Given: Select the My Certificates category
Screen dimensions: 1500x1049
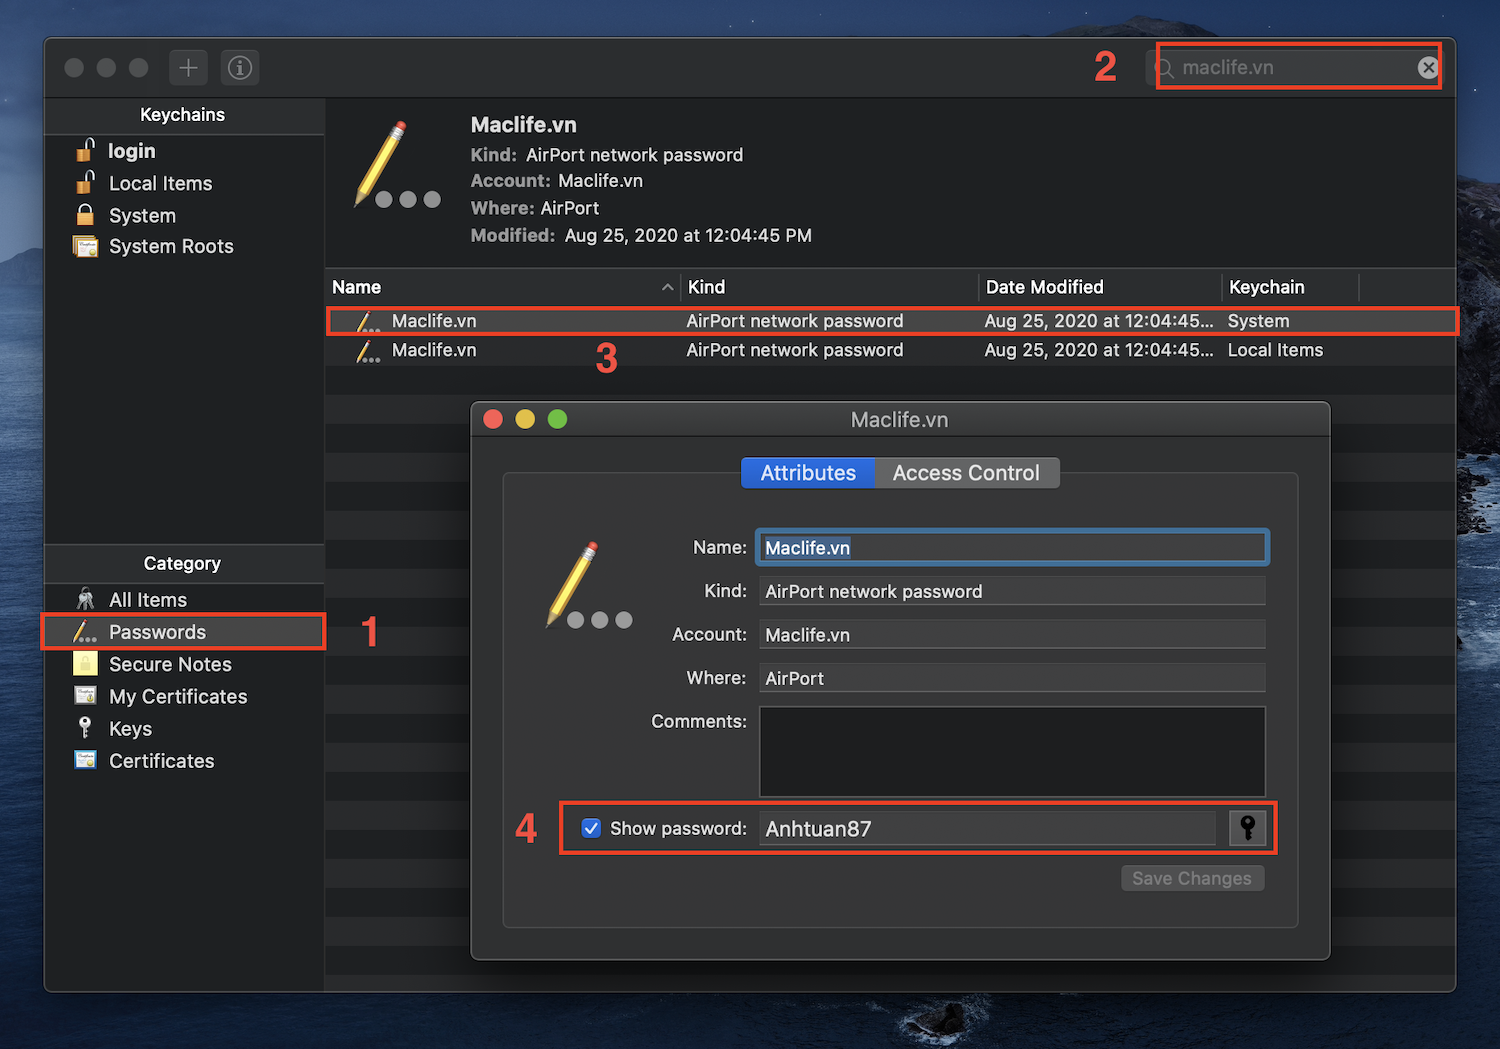Looking at the screenshot, I should [x=178, y=696].
